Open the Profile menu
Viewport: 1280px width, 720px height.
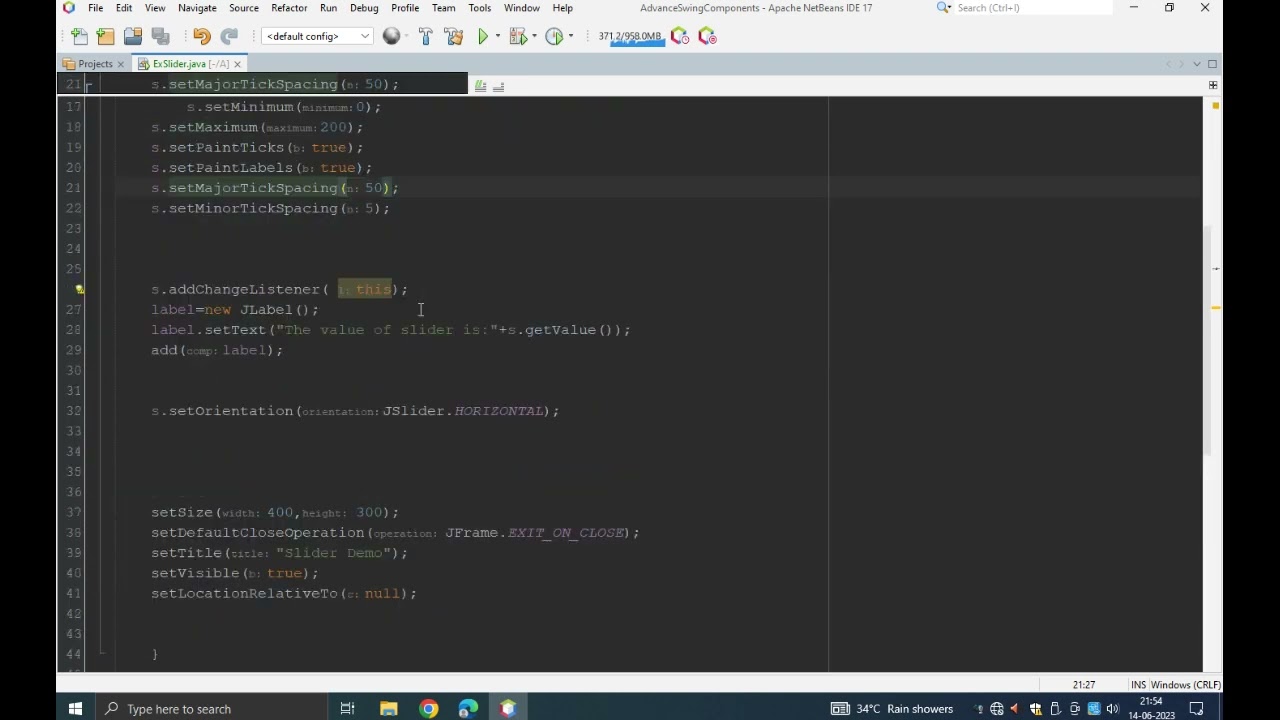[x=405, y=8]
